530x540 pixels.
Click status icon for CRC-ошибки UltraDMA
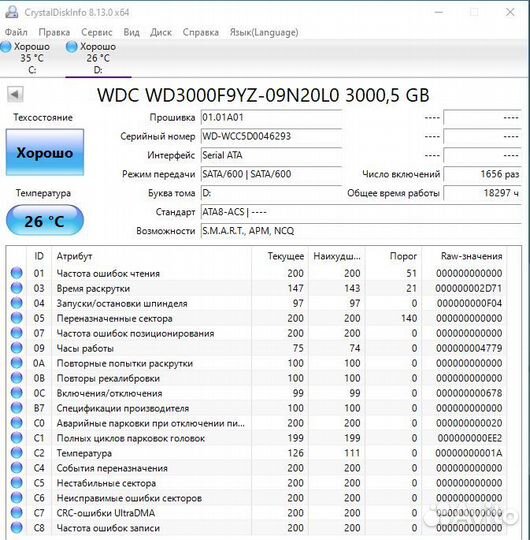(x=17, y=513)
